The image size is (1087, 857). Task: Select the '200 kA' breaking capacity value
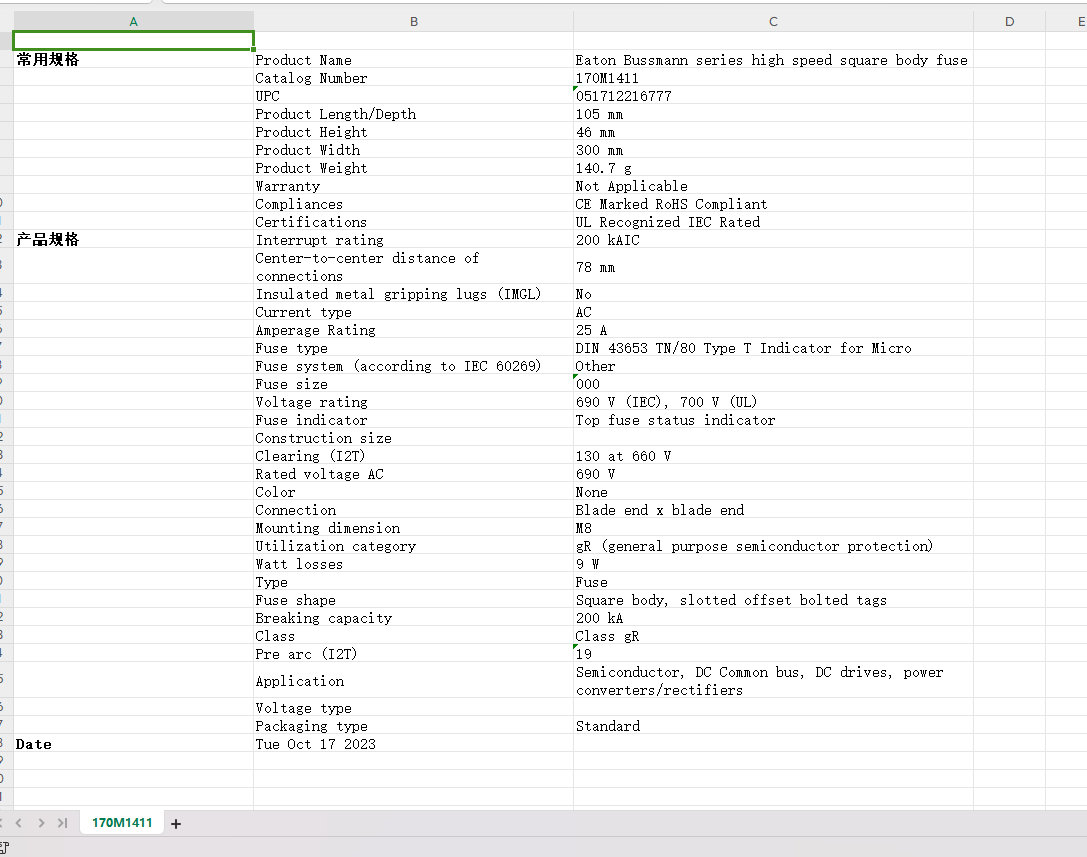774,618
